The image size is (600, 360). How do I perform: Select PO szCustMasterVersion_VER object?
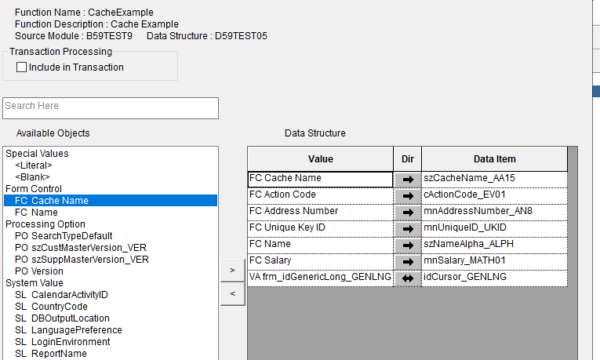coord(81,248)
